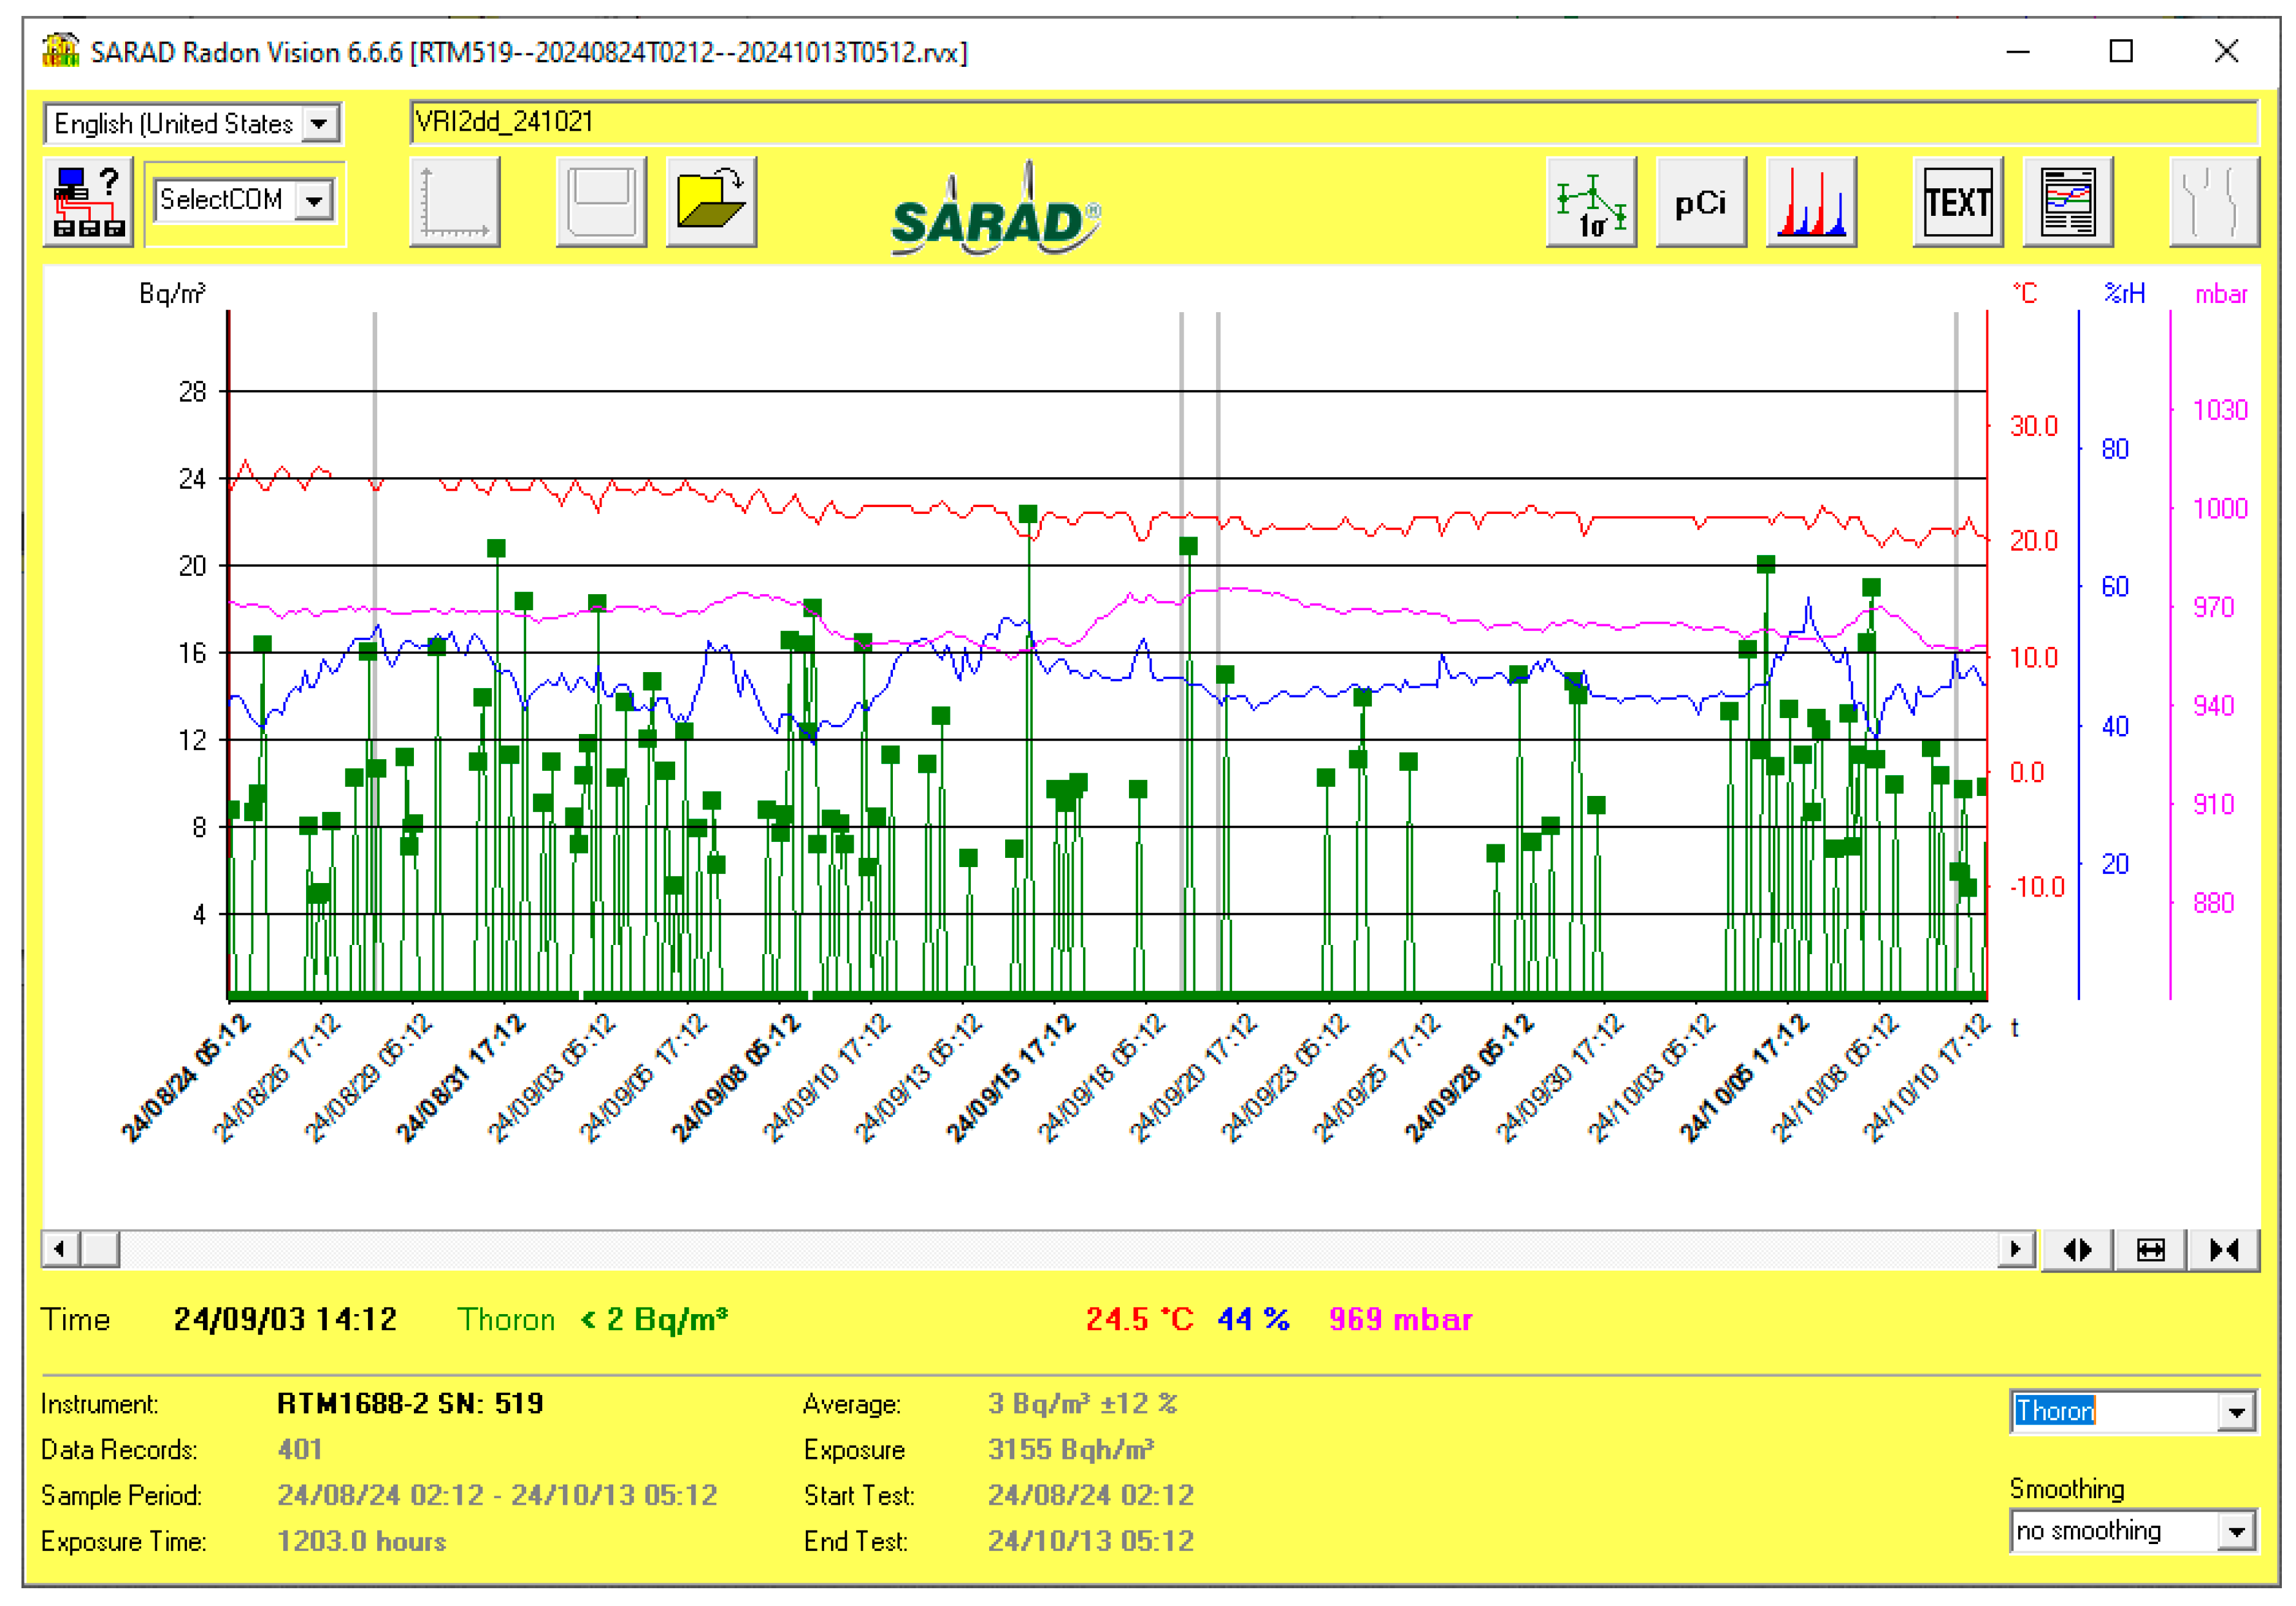Open the spectrum peaks chart icon
Screen dimensions: 2296x1606
pos(1810,201)
